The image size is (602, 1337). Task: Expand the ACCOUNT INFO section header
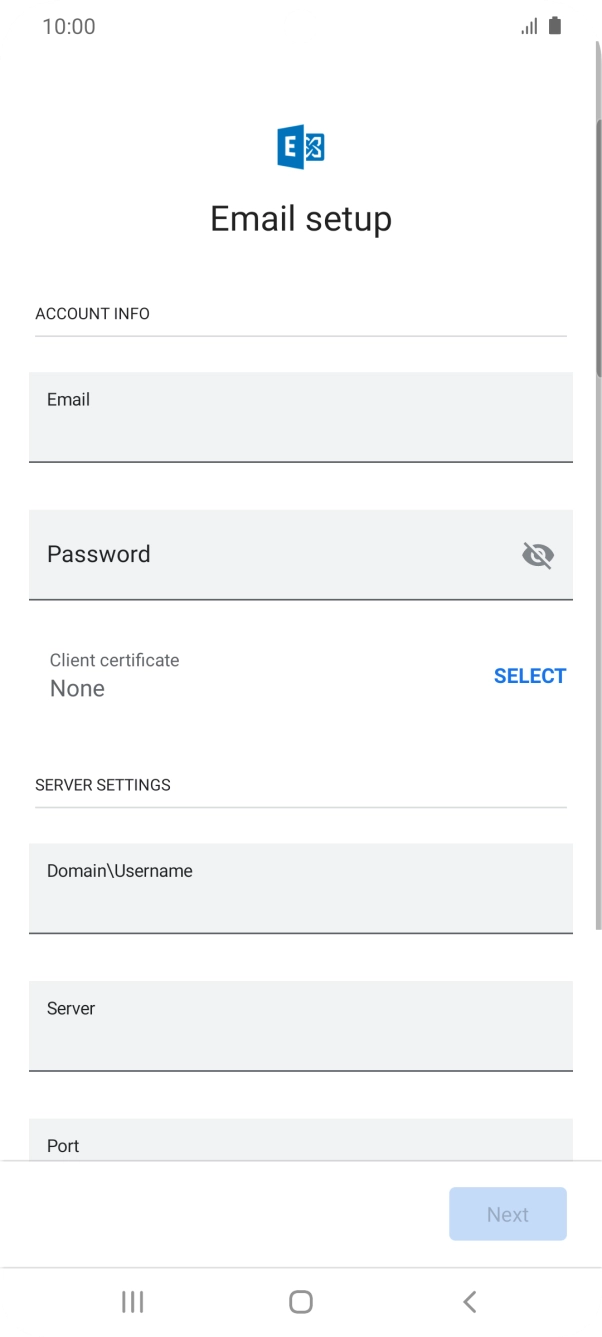92,313
